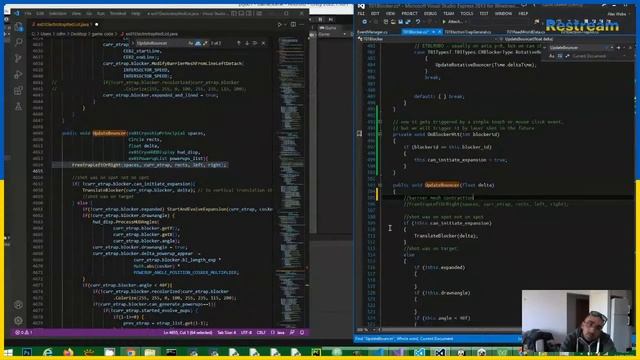Open the Java language mode selector in VS Code
Image resolution: width=640 pixels, height=360 pixels.
281,332
